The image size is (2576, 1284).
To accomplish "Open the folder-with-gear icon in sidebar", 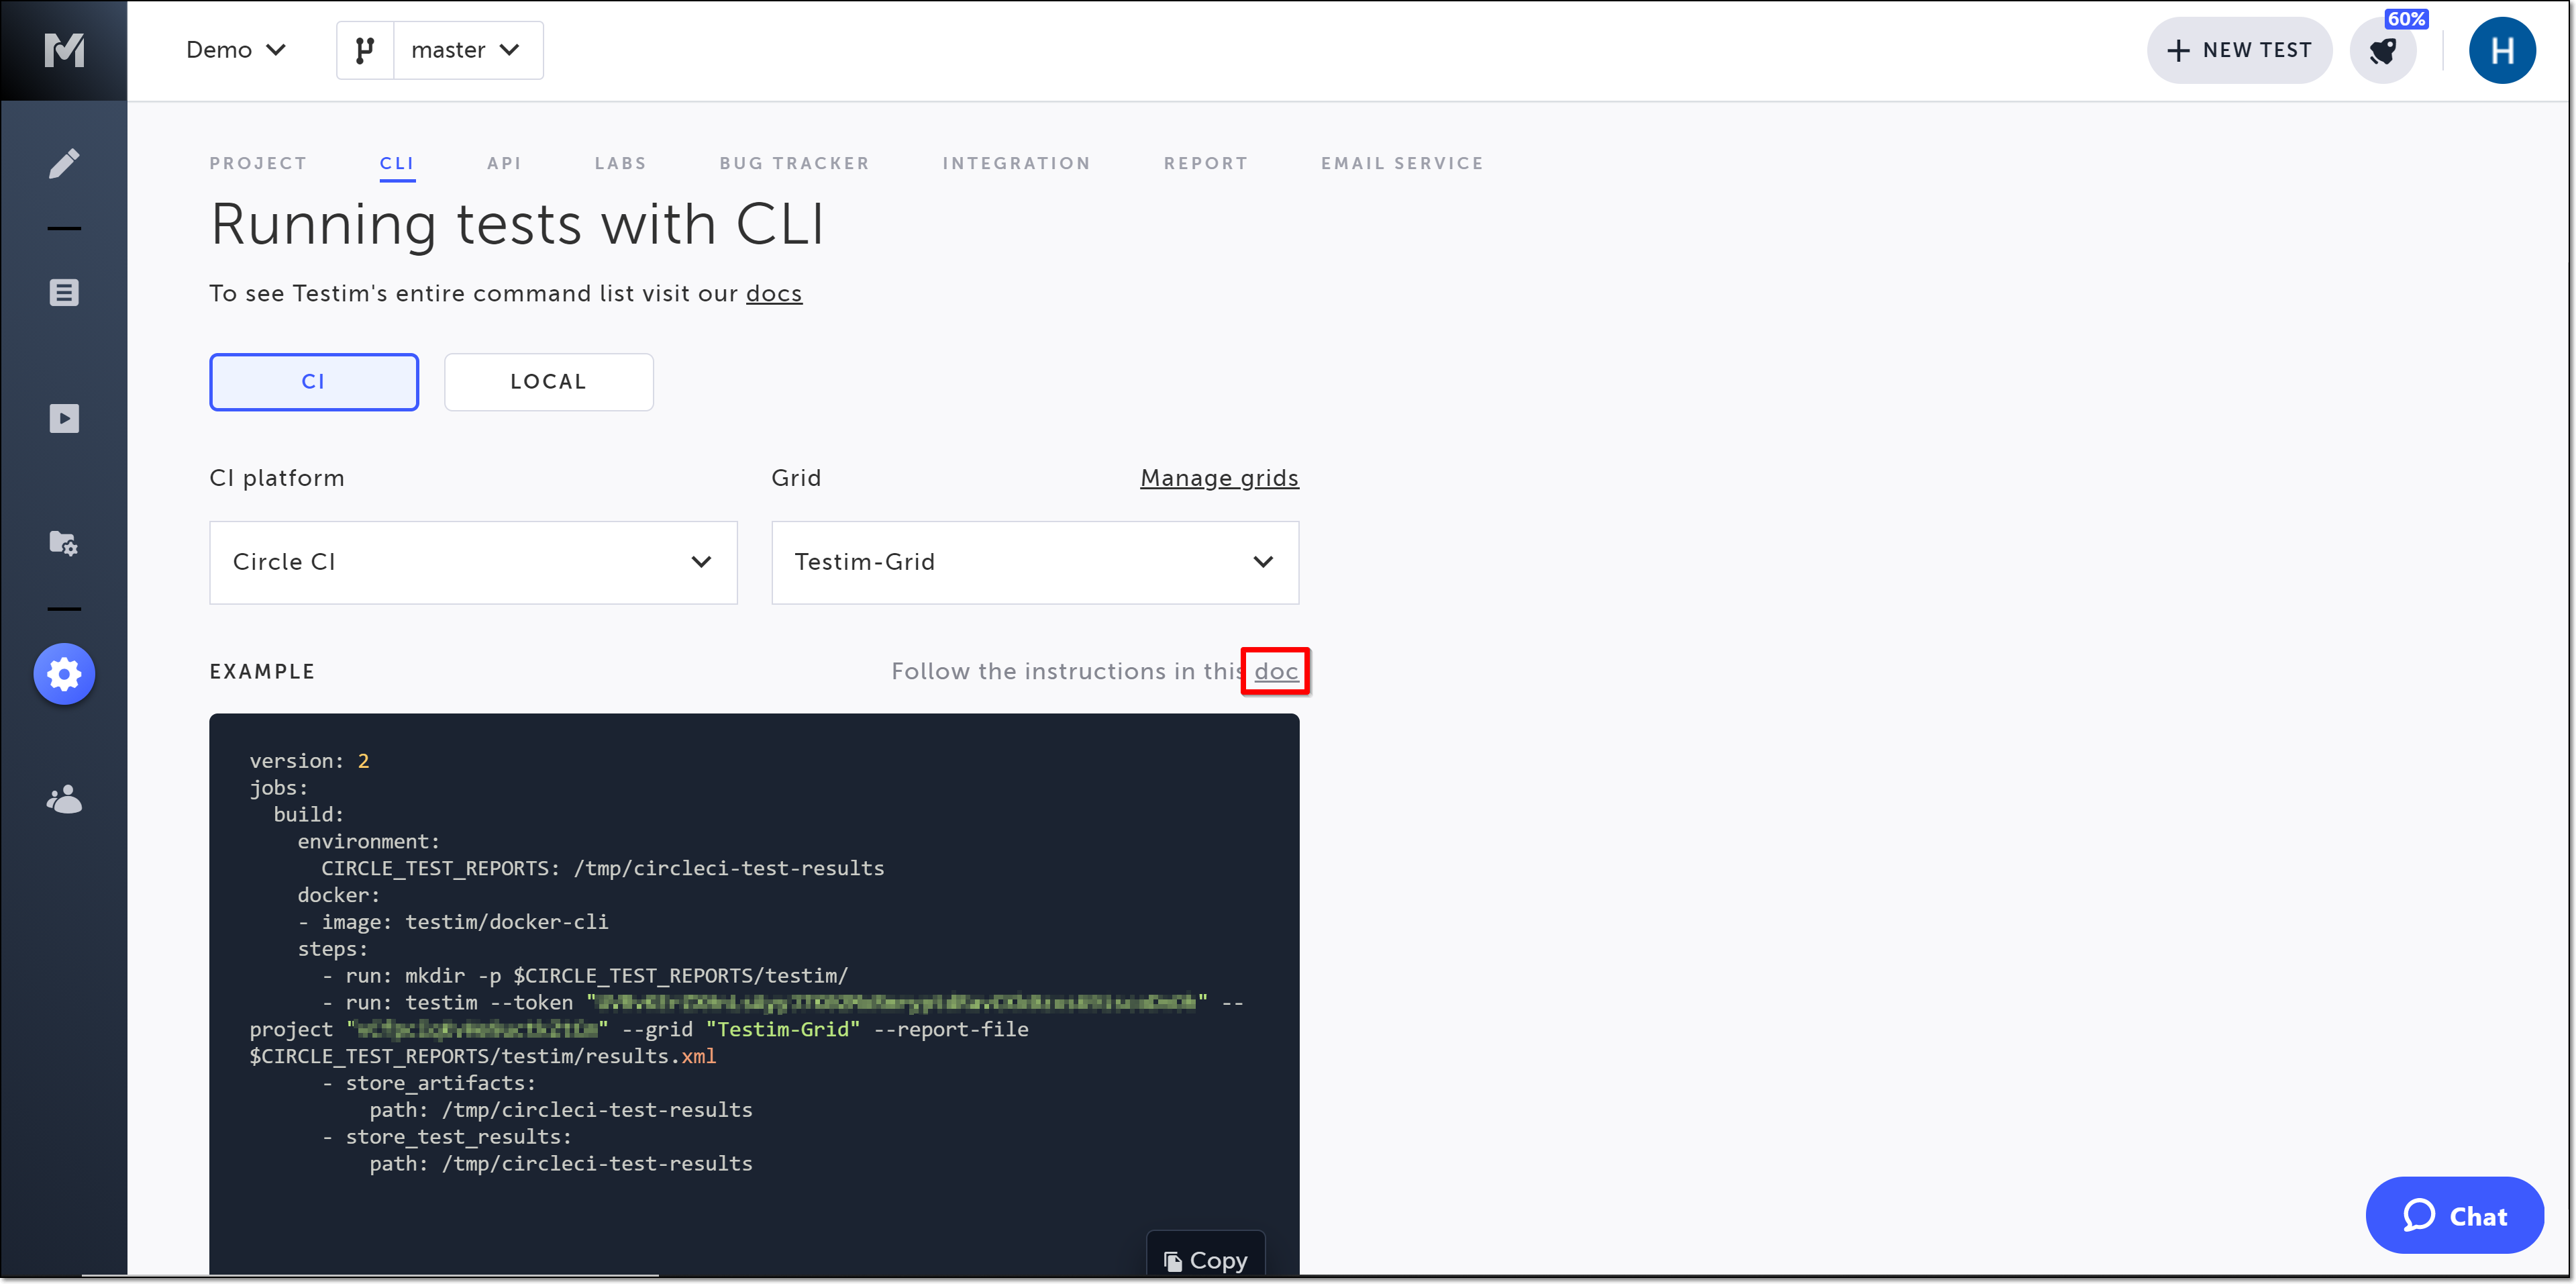I will click(64, 543).
